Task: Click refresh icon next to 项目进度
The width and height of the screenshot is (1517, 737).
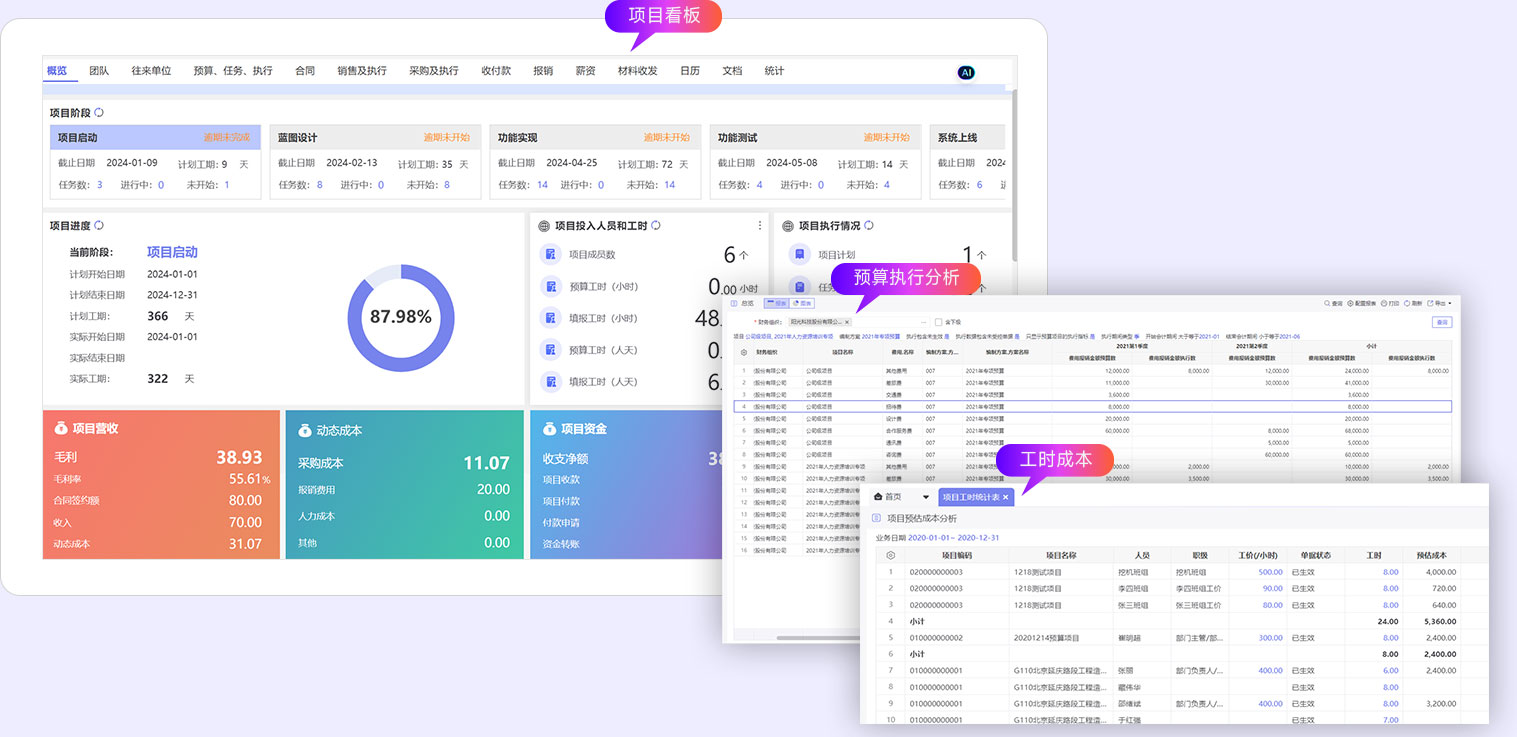Action: pos(98,226)
